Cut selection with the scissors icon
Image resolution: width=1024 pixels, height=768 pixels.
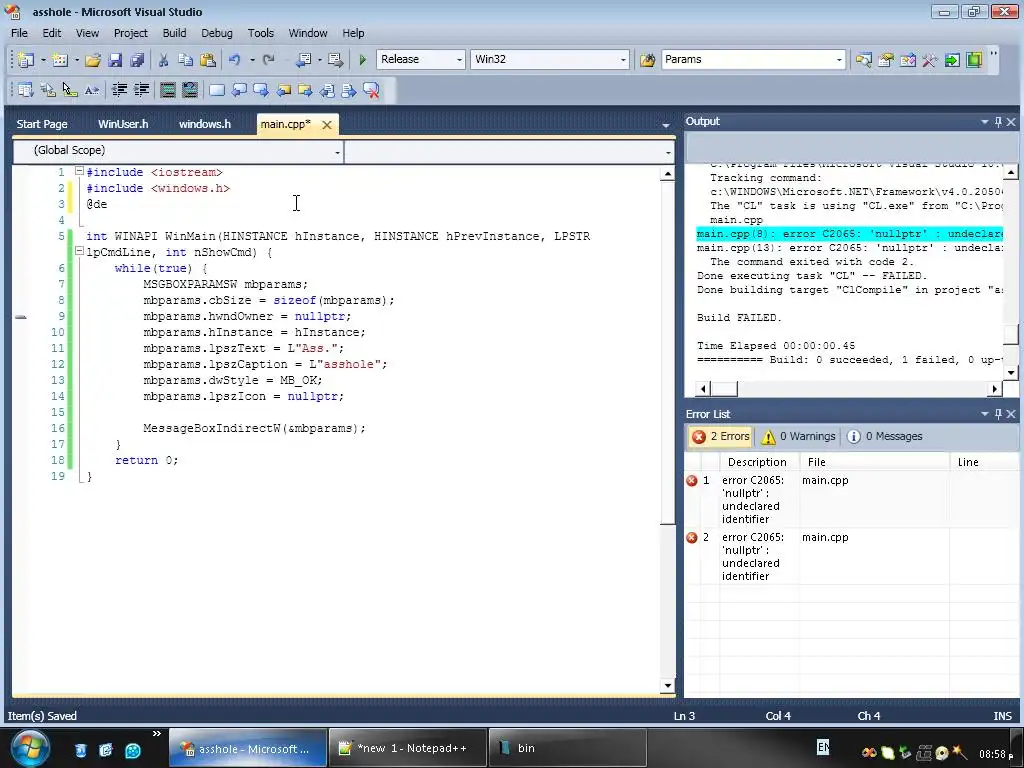point(163,60)
